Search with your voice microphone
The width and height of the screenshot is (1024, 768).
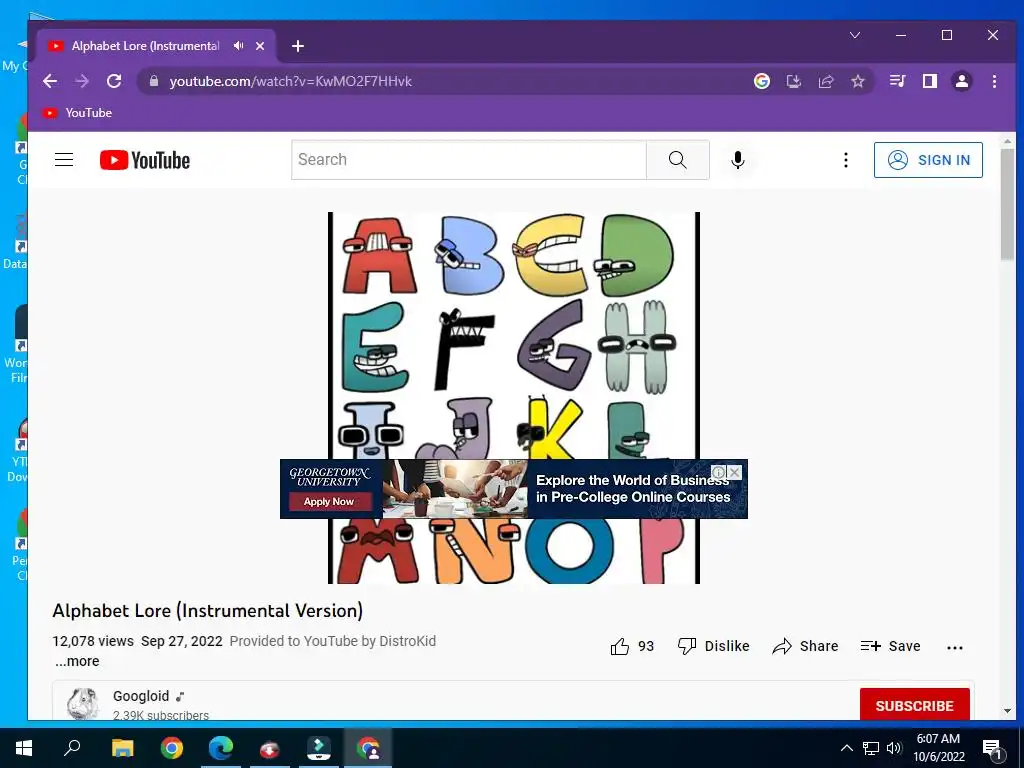pos(738,159)
